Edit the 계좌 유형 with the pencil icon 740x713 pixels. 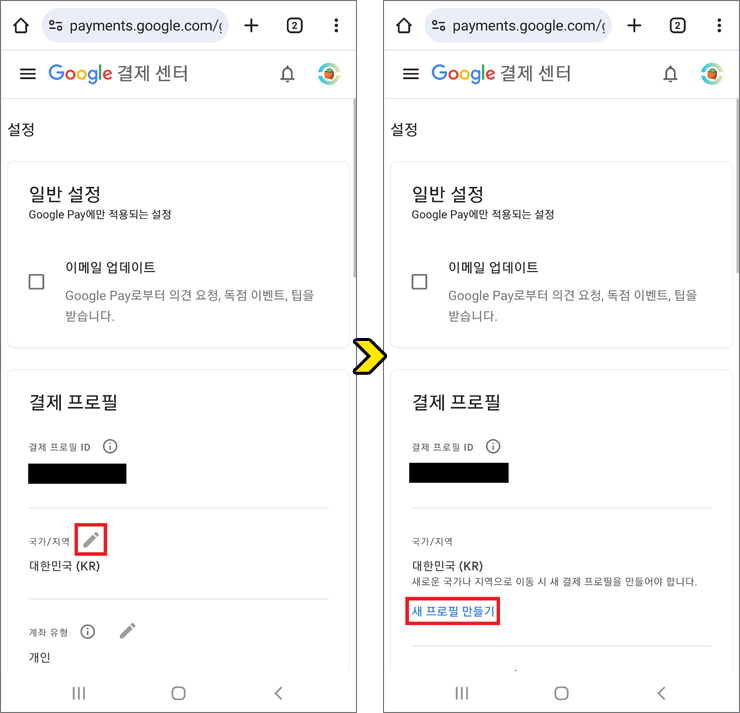pos(127,631)
